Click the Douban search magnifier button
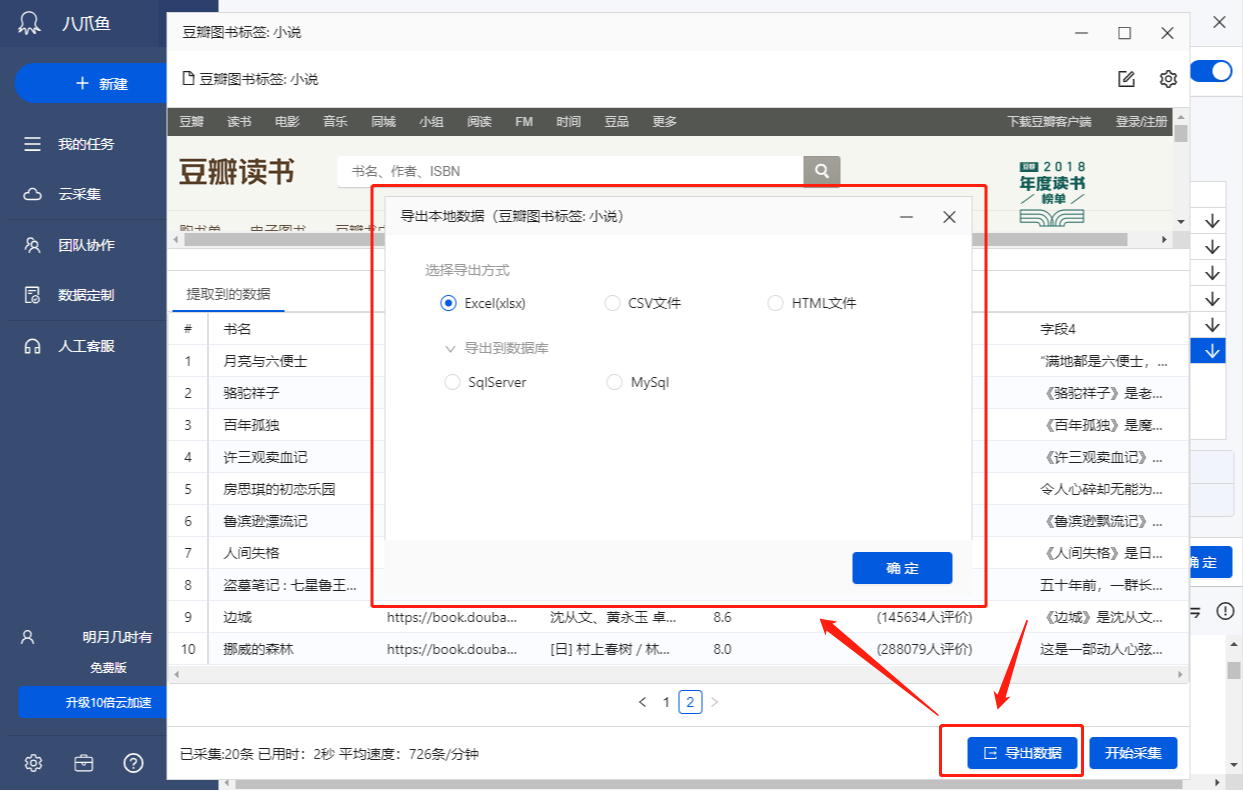 coord(822,171)
